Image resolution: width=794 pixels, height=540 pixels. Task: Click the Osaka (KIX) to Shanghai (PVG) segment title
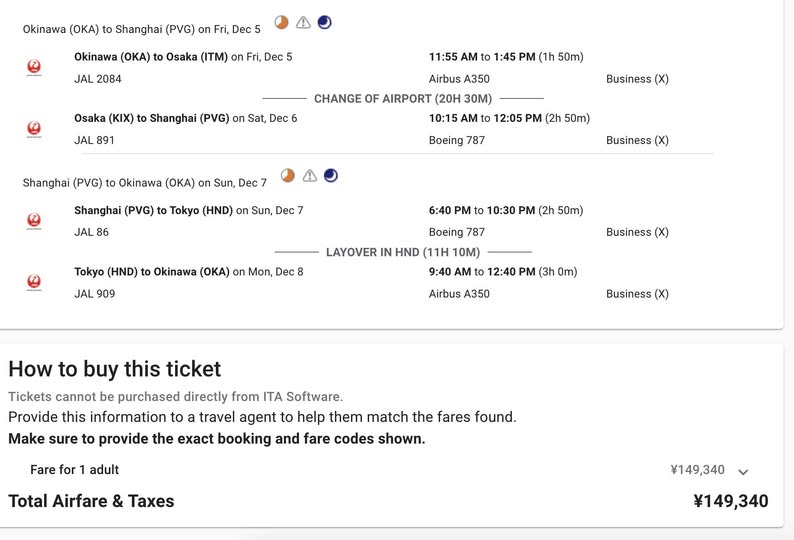[151, 118]
